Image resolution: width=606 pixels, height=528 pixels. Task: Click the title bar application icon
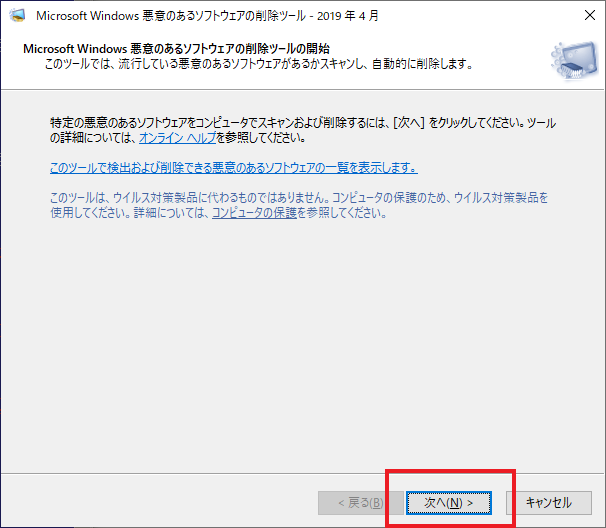[x=17, y=15]
